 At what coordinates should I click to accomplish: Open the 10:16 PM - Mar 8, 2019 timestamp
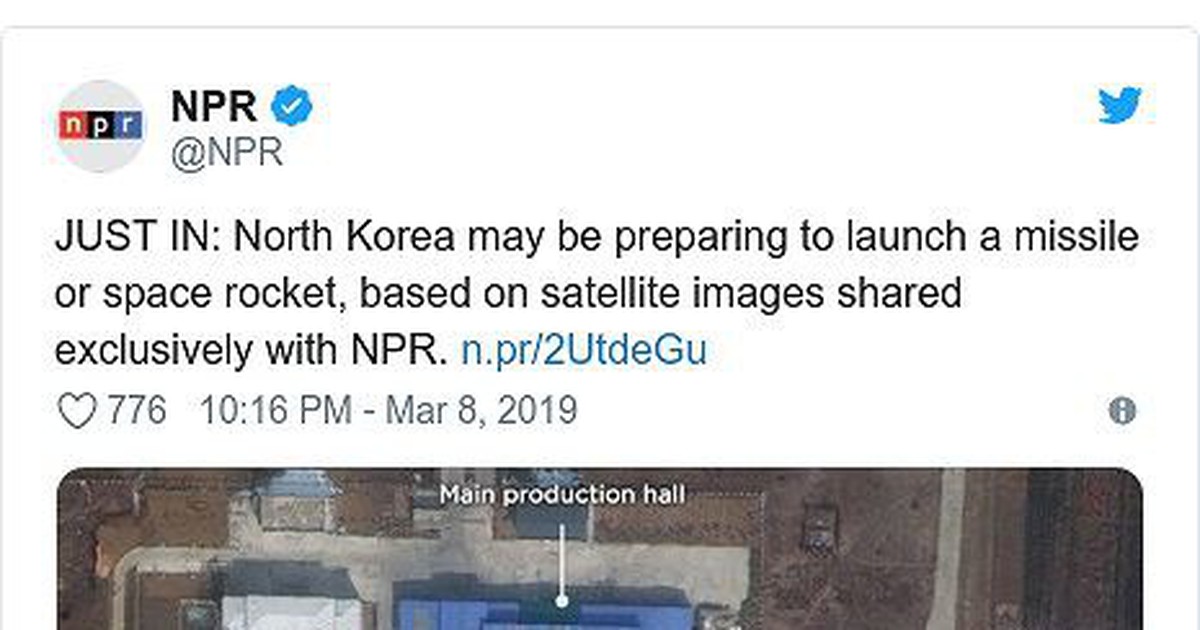[389, 411]
